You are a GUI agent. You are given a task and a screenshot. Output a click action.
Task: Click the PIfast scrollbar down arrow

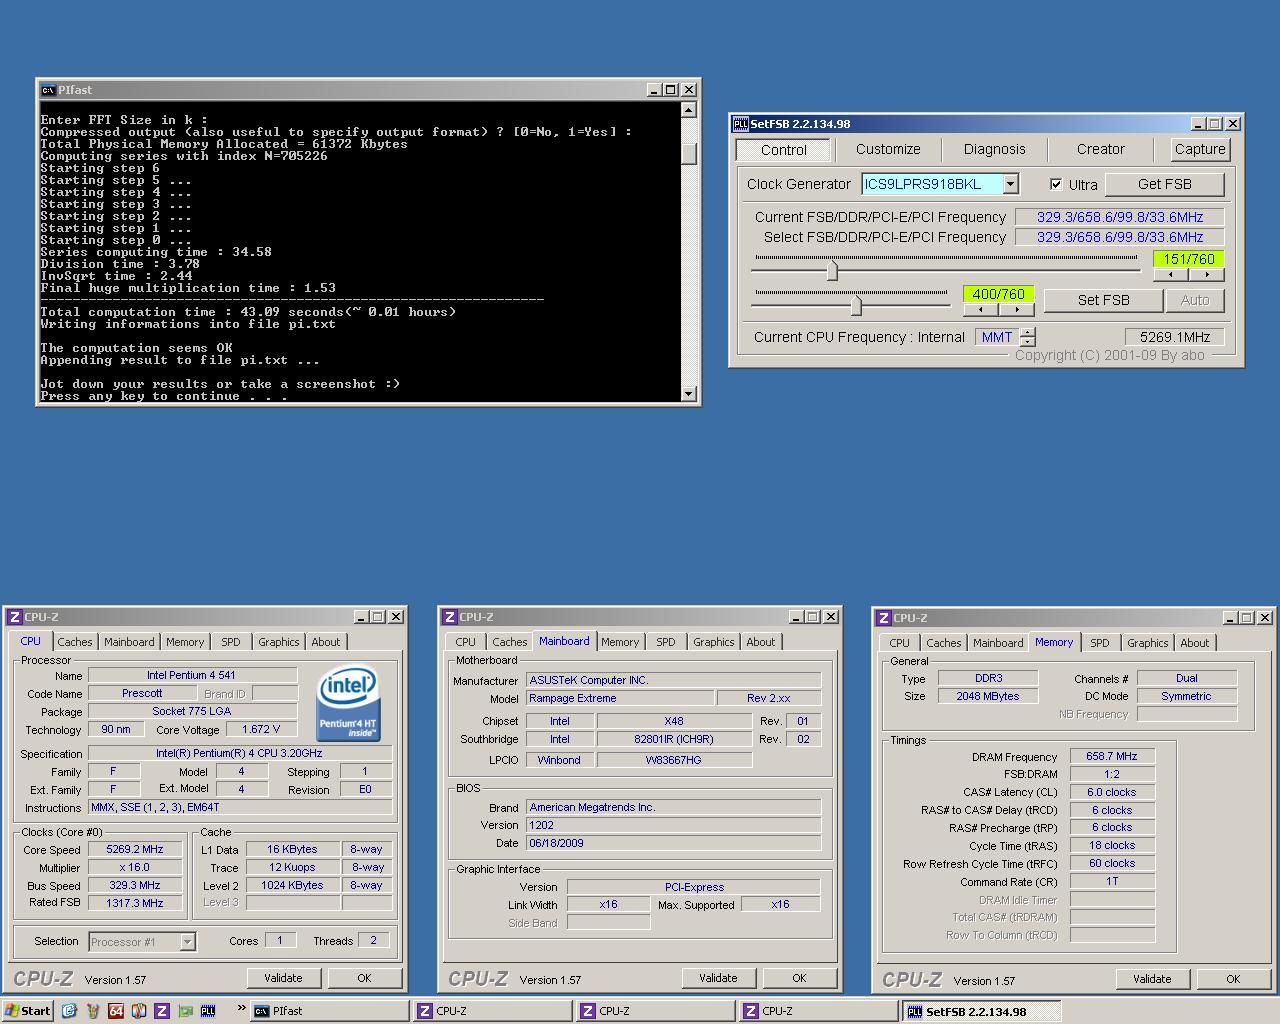point(688,394)
